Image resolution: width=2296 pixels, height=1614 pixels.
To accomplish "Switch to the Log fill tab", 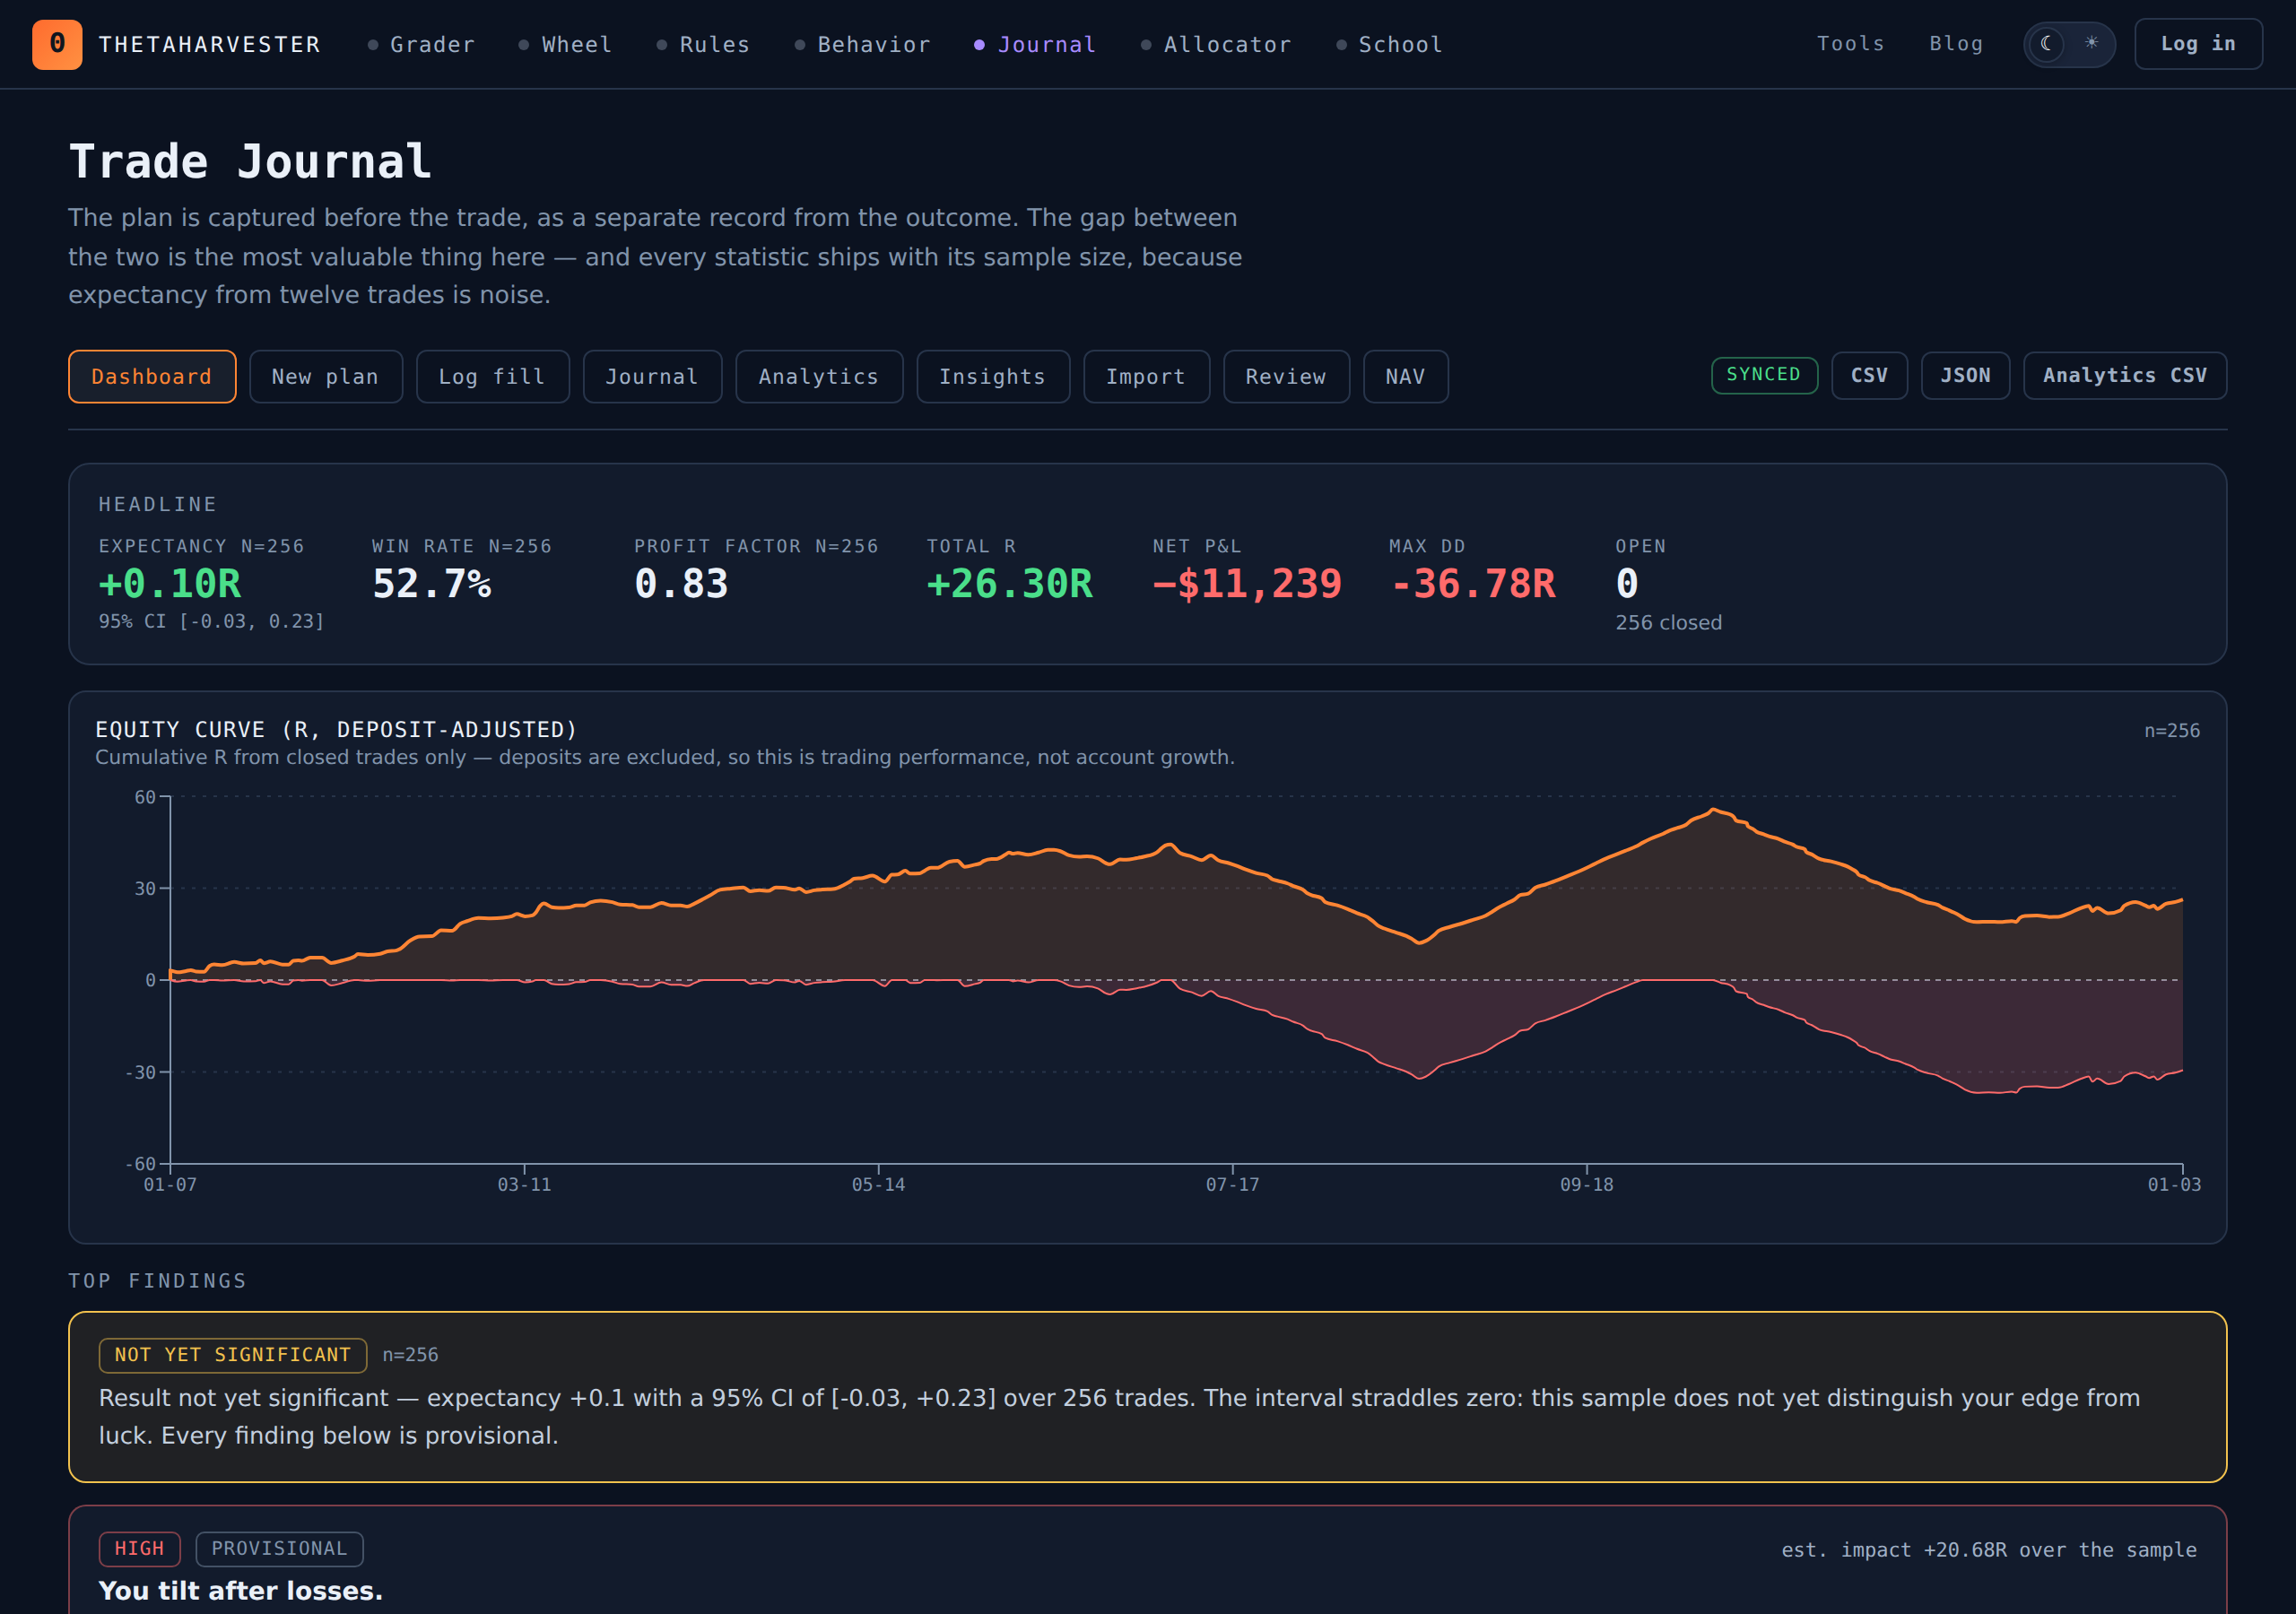I will tap(493, 377).
